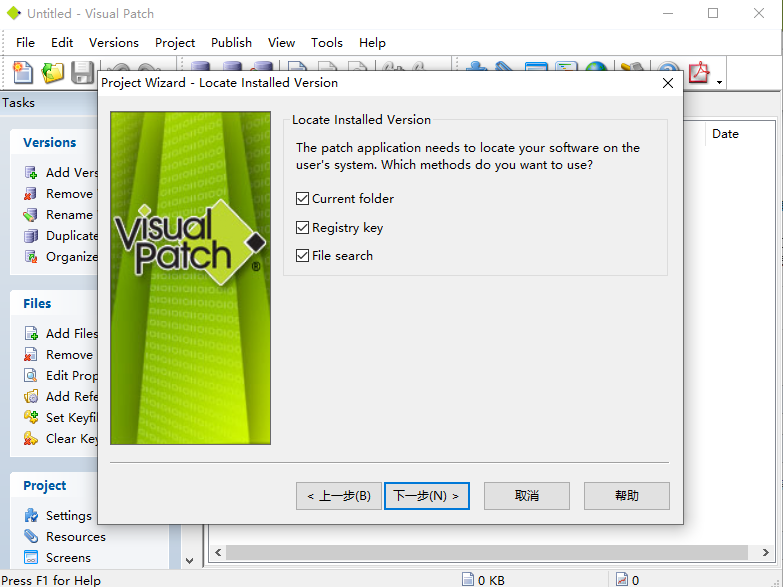Open the Versions menu
The image size is (783, 587).
pyautogui.click(x=114, y=43)
